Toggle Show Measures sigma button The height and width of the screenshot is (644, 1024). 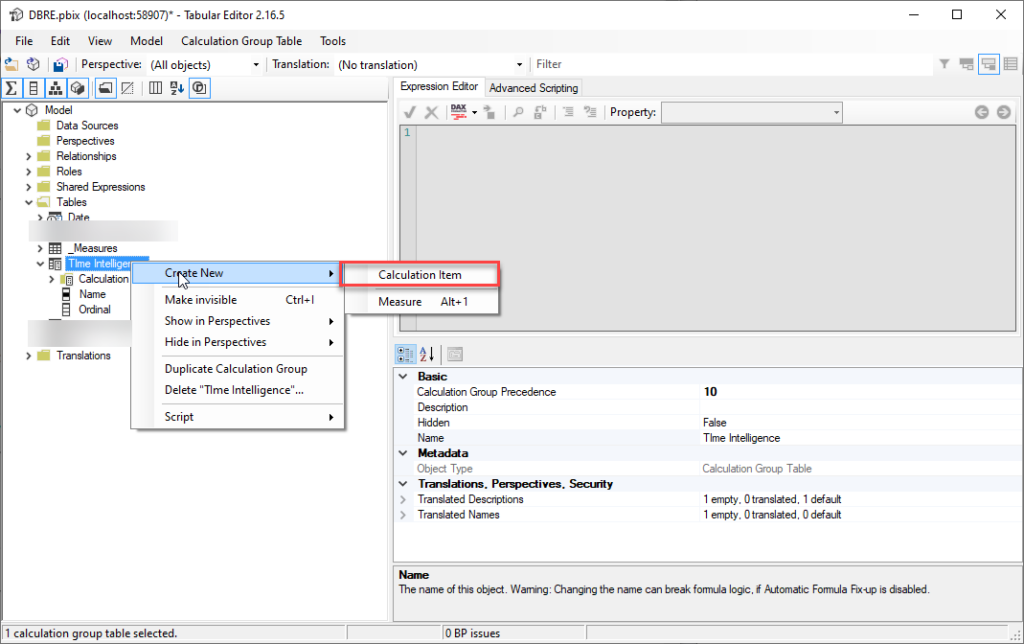click(x=11, y=88)
